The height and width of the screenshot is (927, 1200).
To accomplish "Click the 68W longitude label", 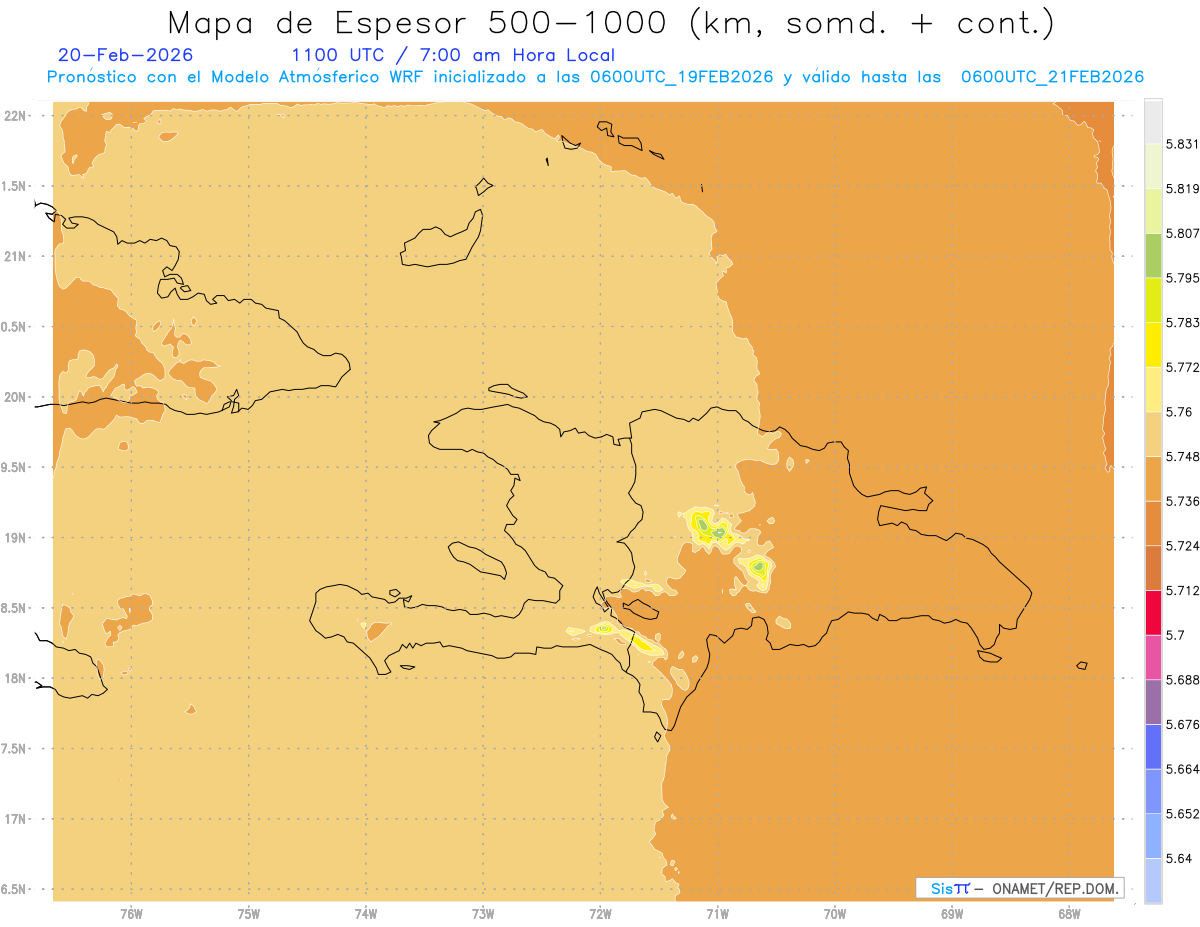I will (1069, 914).
